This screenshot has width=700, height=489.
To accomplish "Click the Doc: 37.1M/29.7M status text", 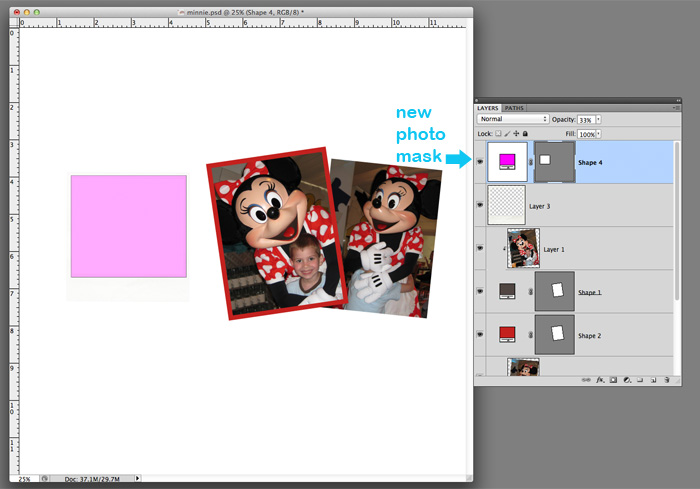I will coord(92,479).
